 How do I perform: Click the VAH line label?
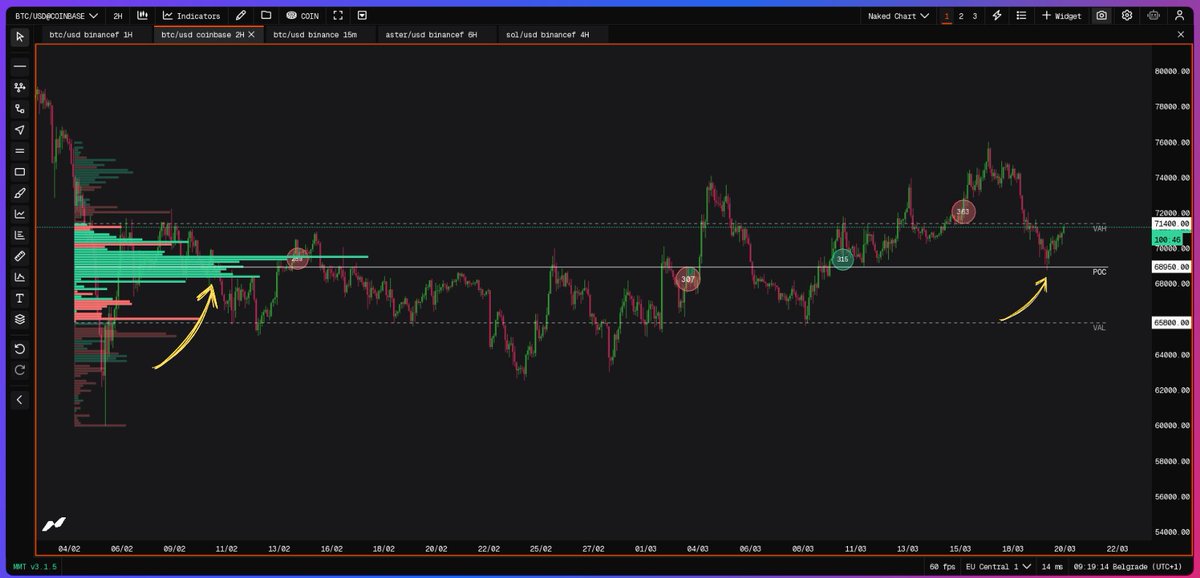(x=1100, y=229)
